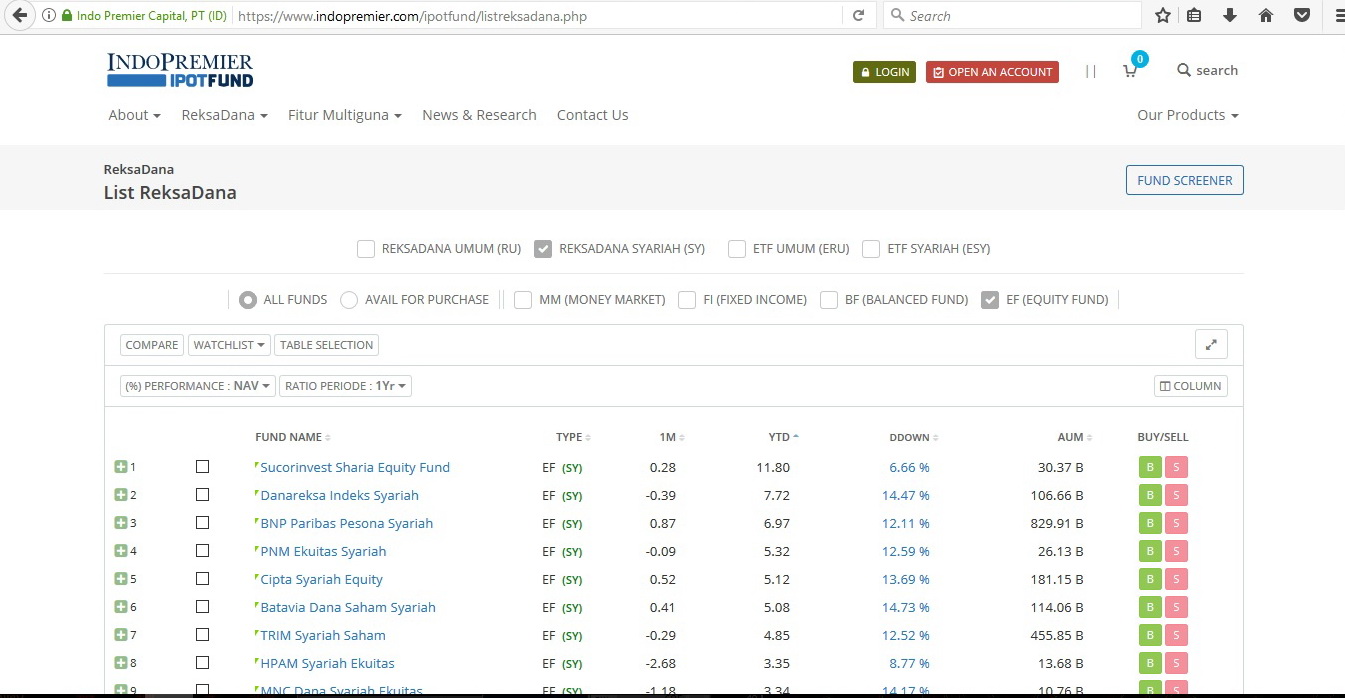The image size is (1345, 698).
Task: Open the Performance NAV dropdown
Action: (x=197, y=386)
